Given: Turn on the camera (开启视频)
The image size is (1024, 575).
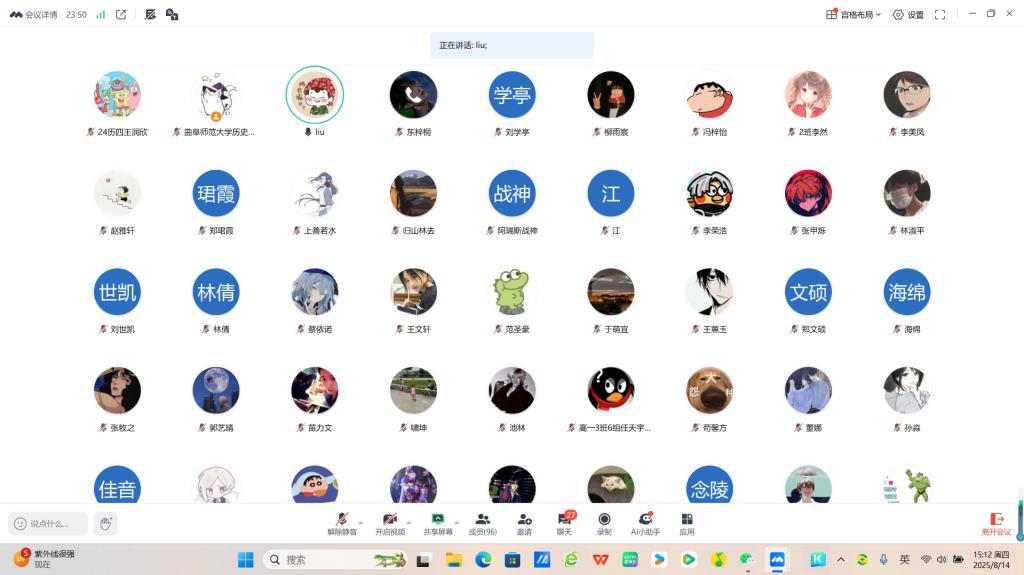Looking at the screenshot, I should 390,523.
